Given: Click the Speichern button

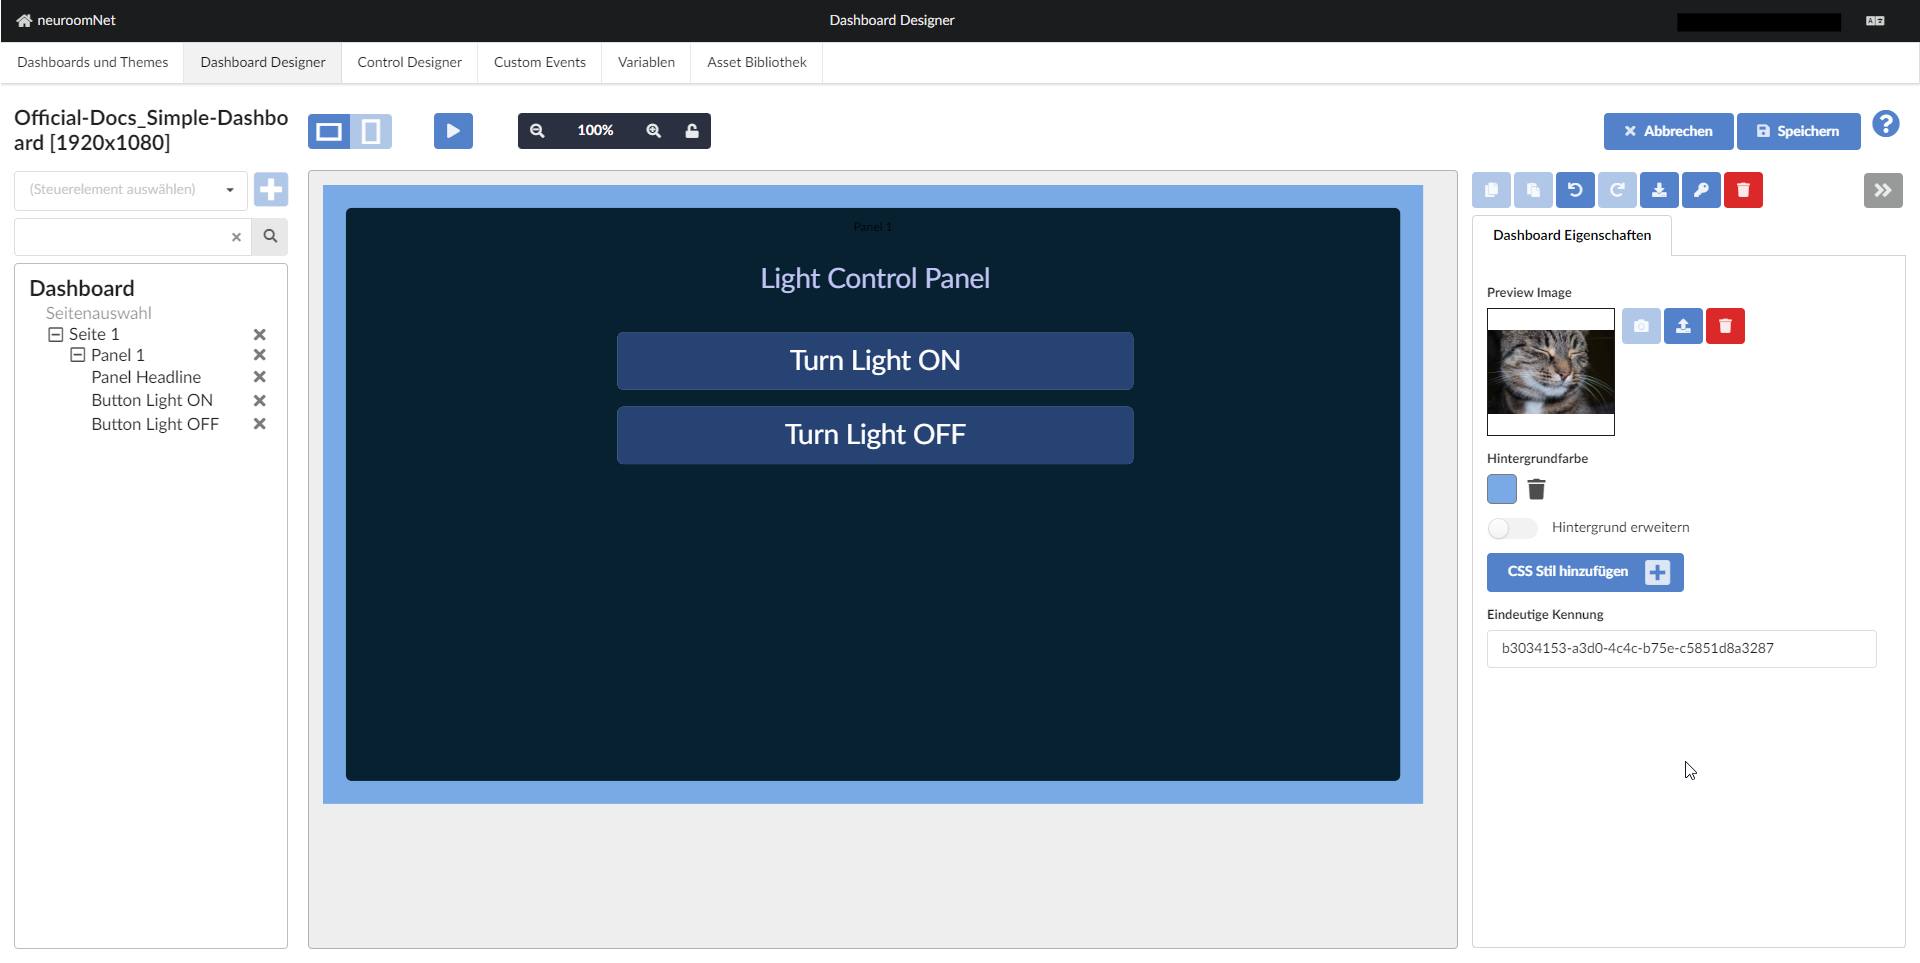Looking at the screenshot, I should point(1798,131).
